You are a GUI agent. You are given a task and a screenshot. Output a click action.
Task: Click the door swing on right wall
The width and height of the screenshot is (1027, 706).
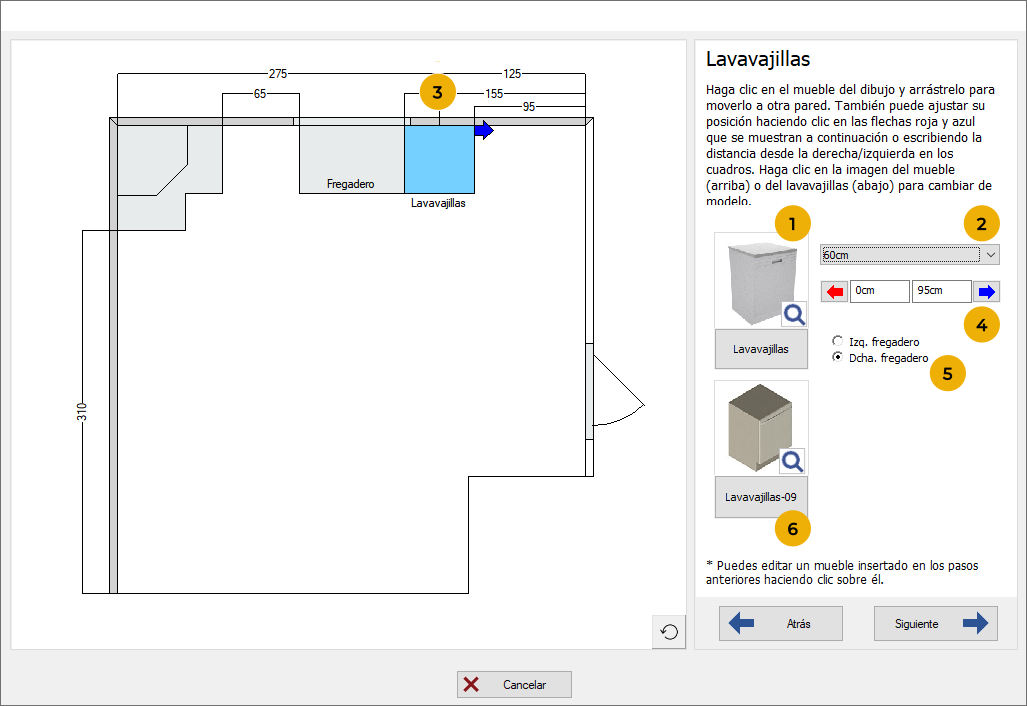(618, 392)
